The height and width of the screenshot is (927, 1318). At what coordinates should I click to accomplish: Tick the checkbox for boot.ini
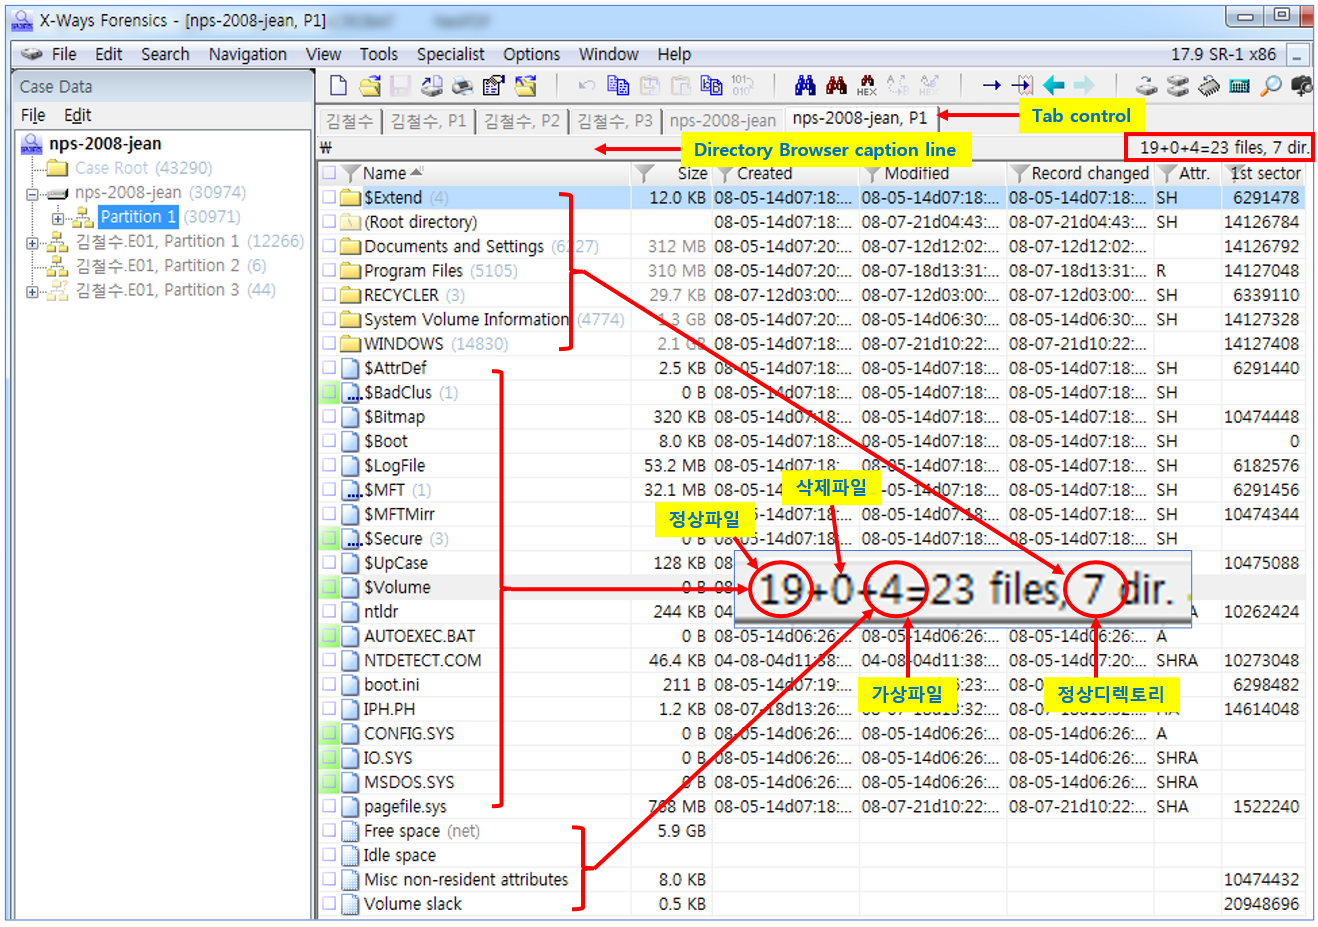(x=328, y=684)
